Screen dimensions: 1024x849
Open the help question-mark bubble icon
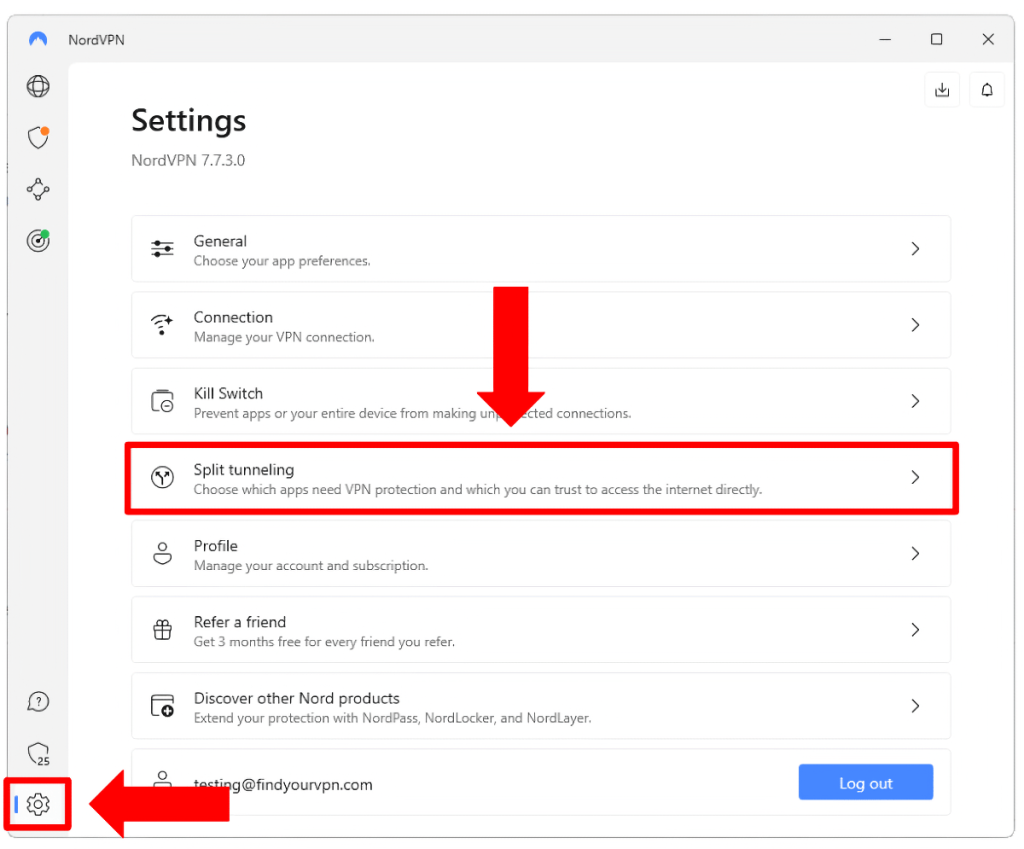click(38, 702)
